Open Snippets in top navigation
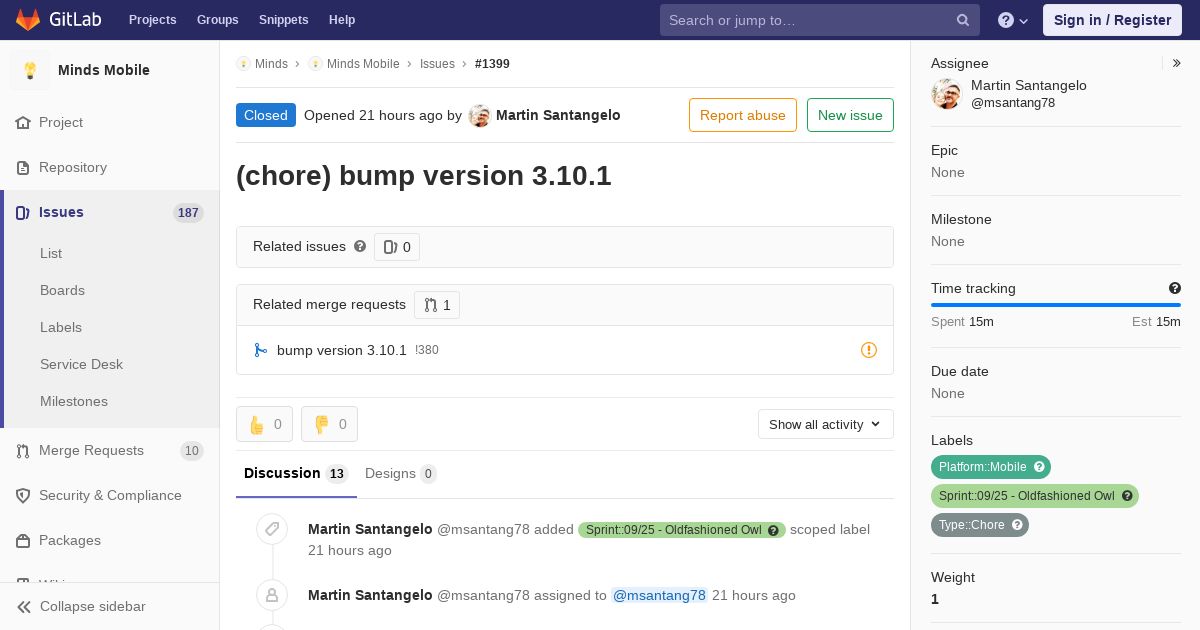Image resolution: width=1200 pixels, height=630 pixels. 284,20
